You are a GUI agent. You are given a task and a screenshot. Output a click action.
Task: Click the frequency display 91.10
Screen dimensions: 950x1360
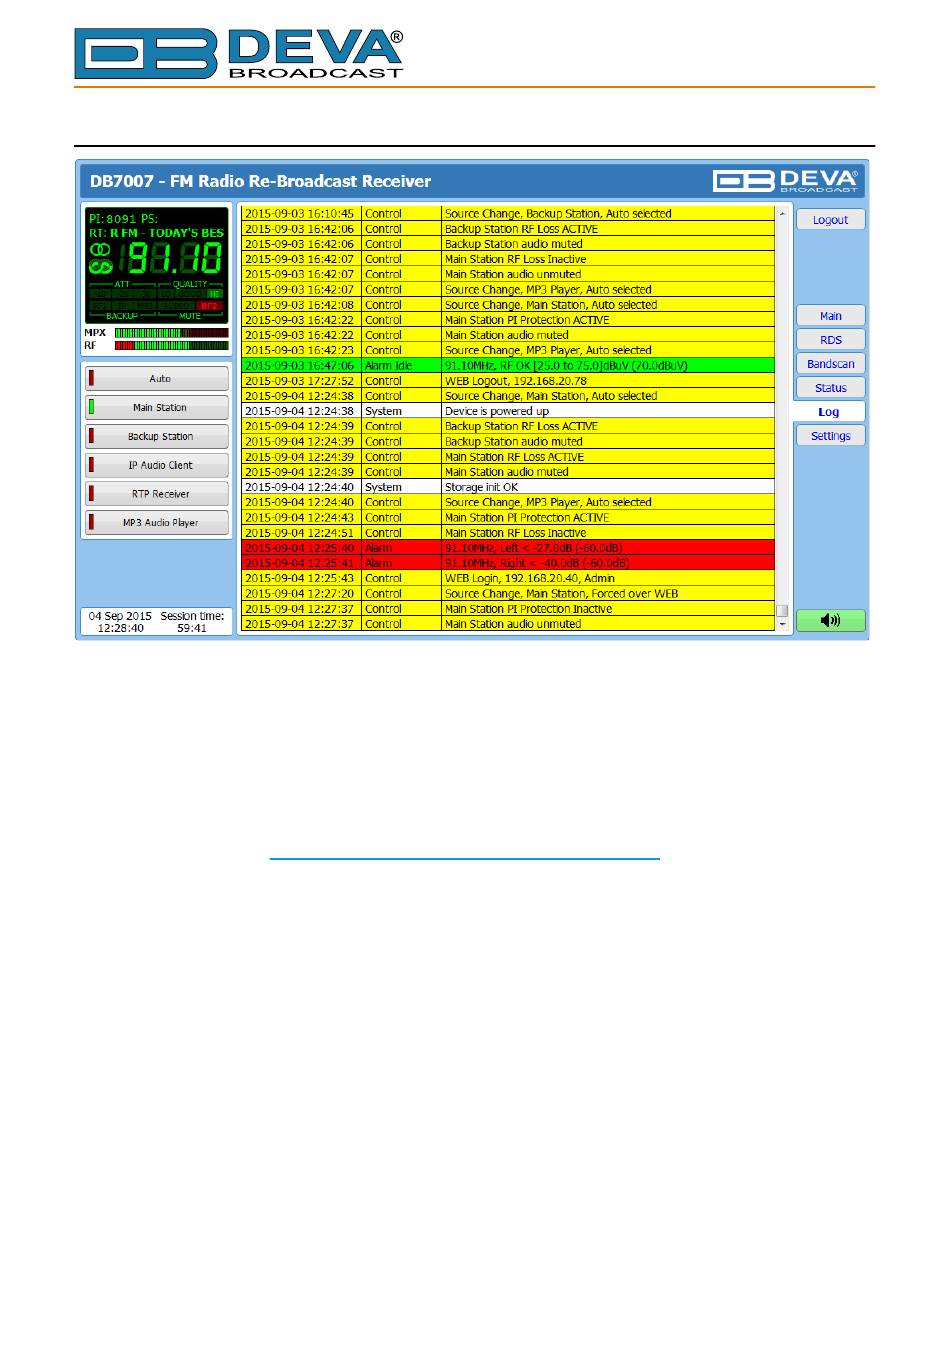pos(170,260)
